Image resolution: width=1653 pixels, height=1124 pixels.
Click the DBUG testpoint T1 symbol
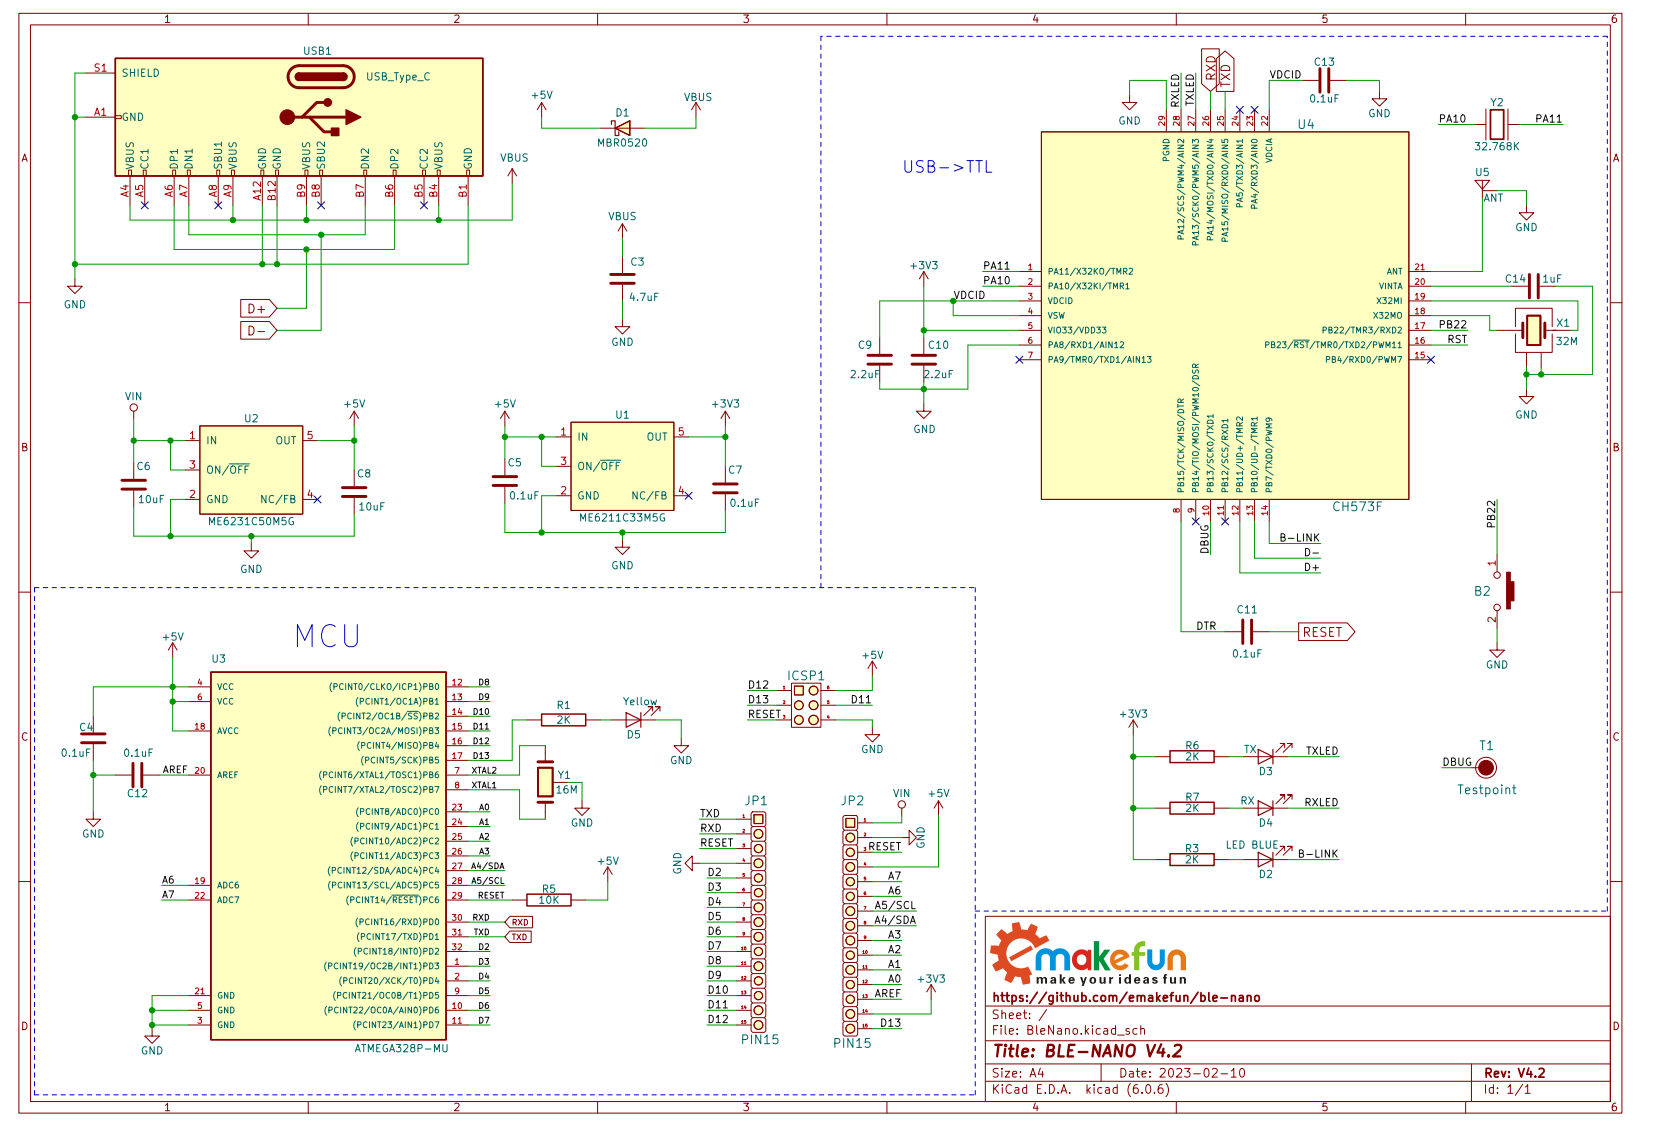pos(1486,767)
